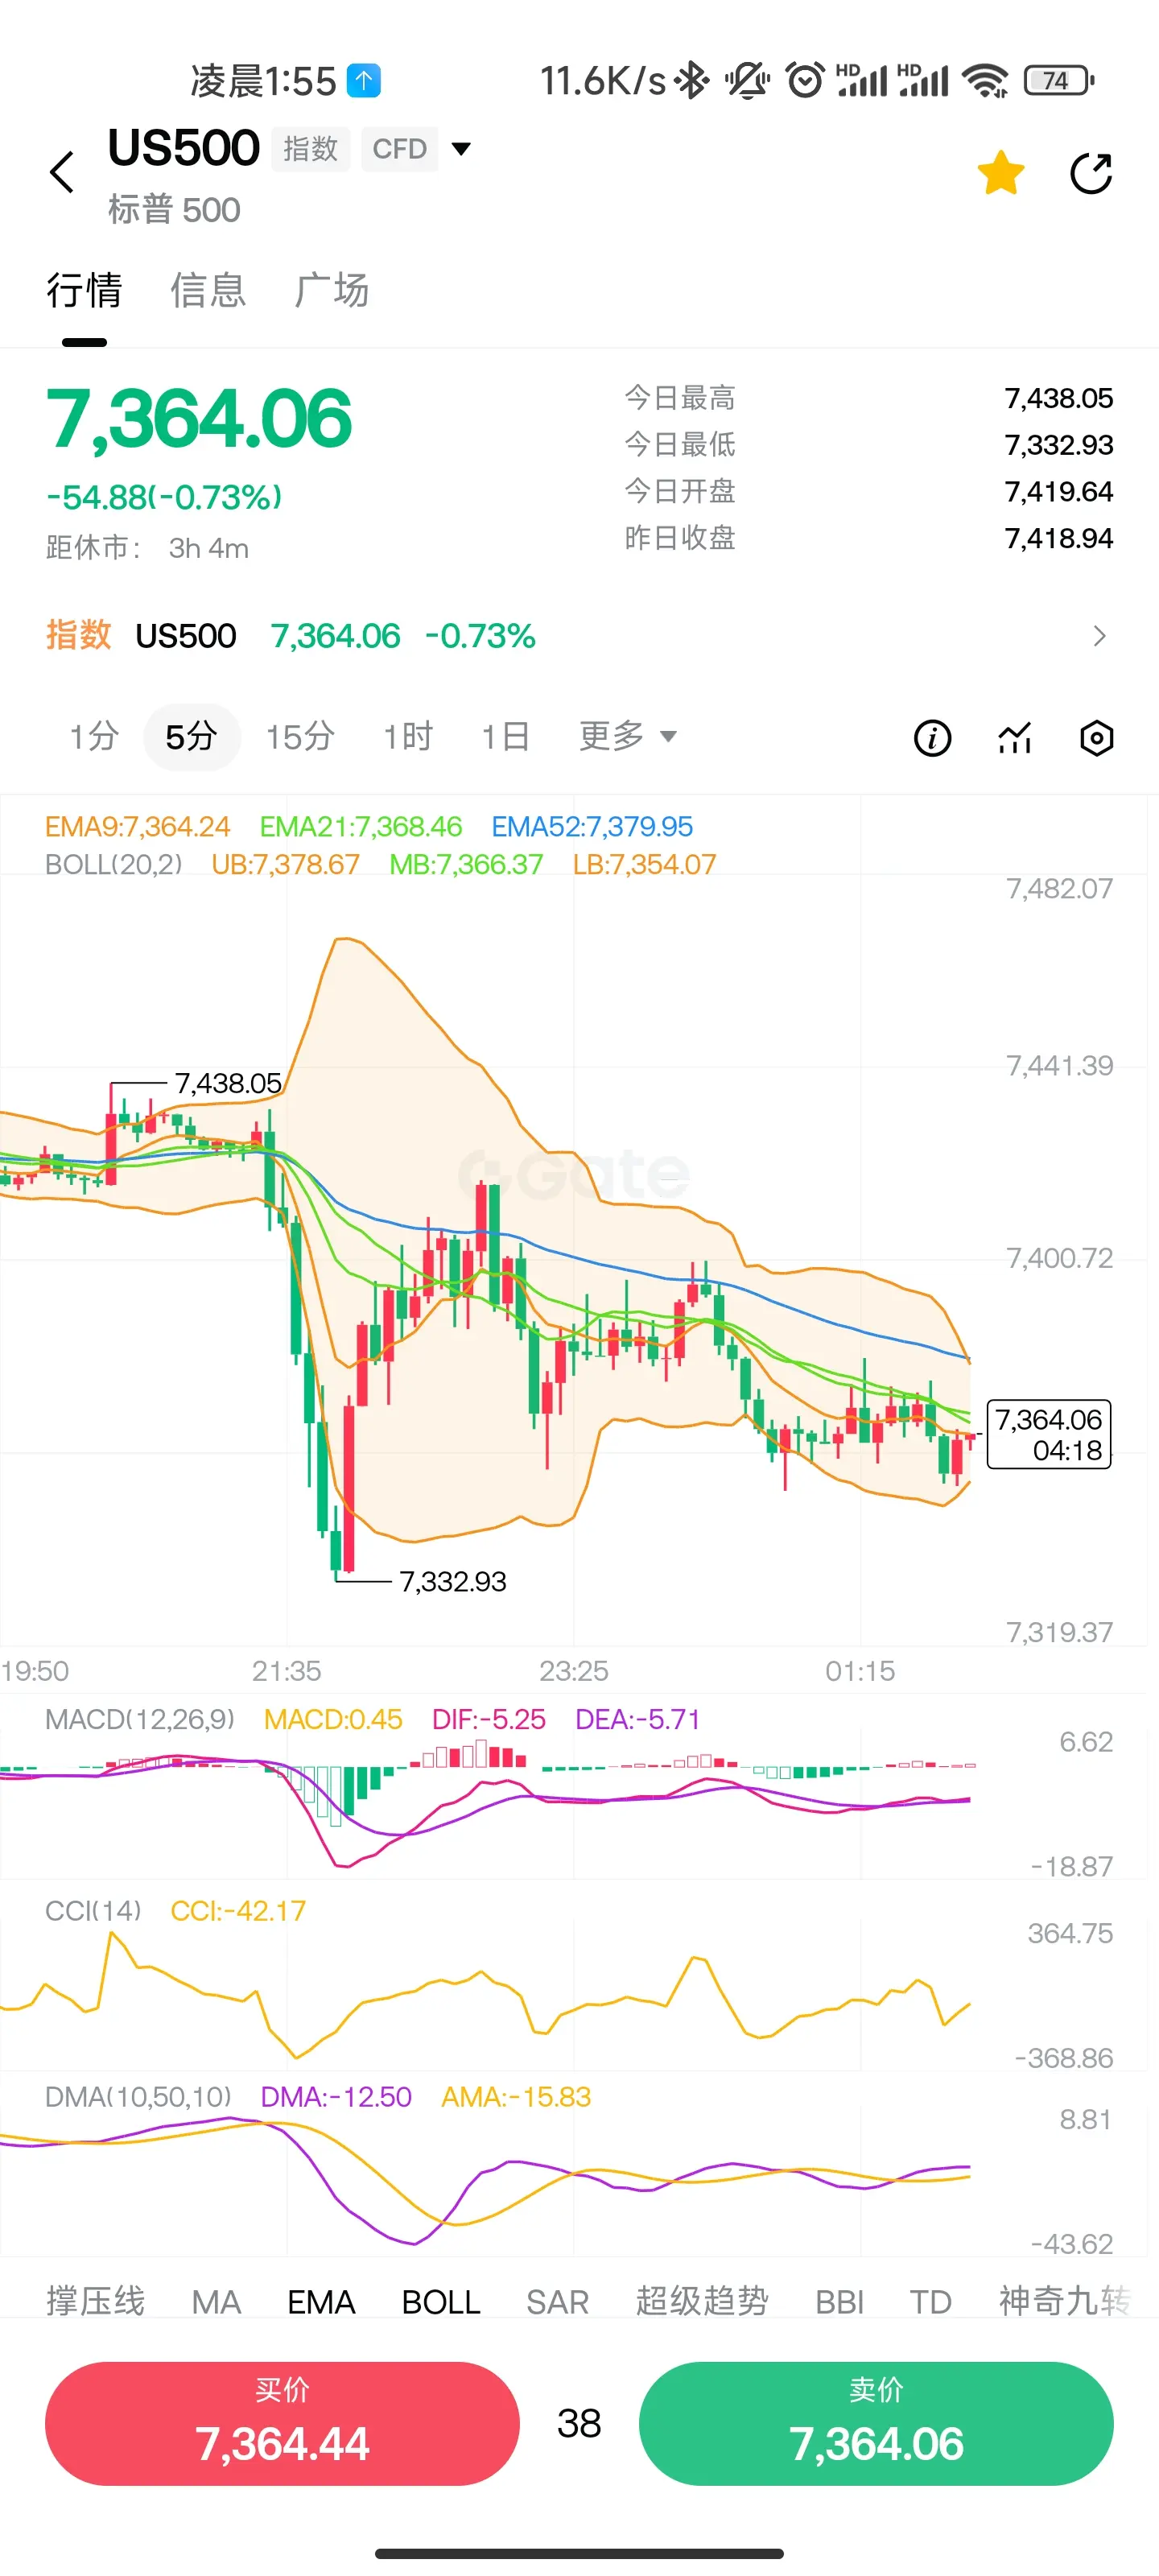
Task: Tap the current price tag 7,364.06 04:18
Action: [1049, 1434]
